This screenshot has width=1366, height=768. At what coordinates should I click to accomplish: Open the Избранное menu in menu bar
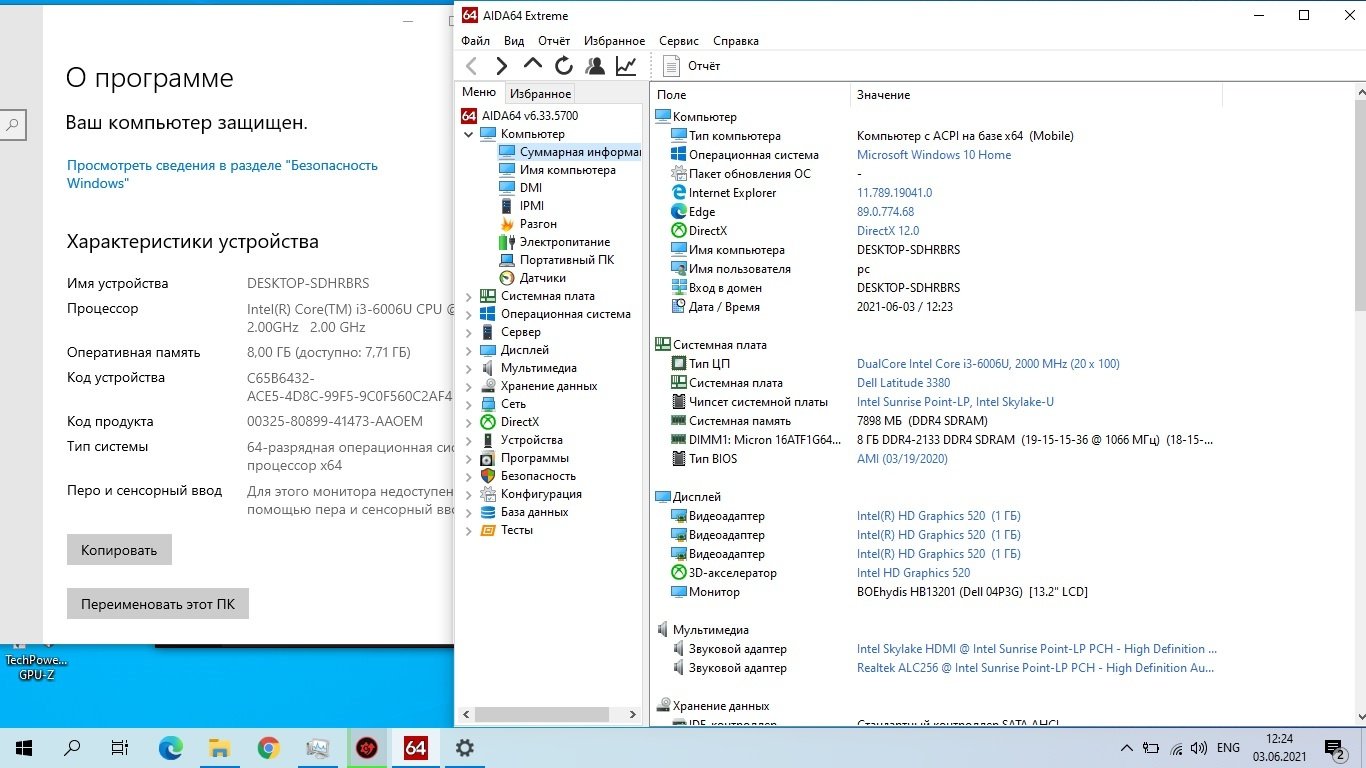coord(615,41)
